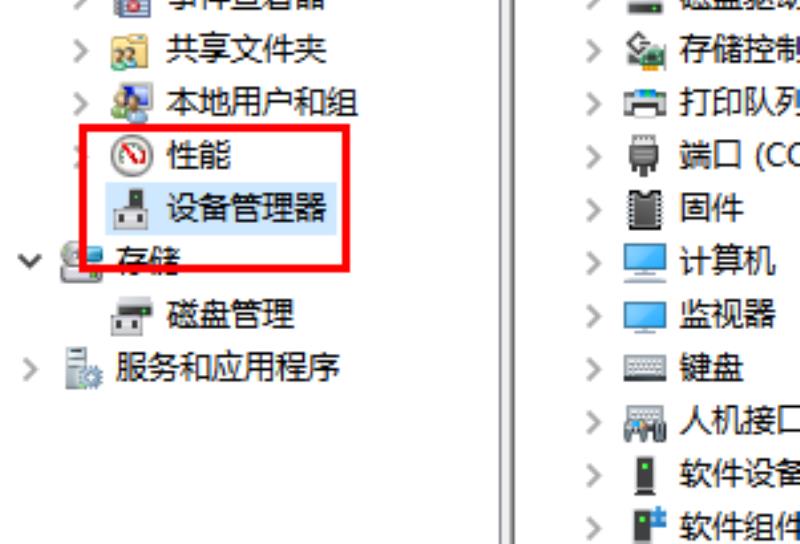
Task: Expand the 服务和应用程序 tree node
Action: point(30,369)
